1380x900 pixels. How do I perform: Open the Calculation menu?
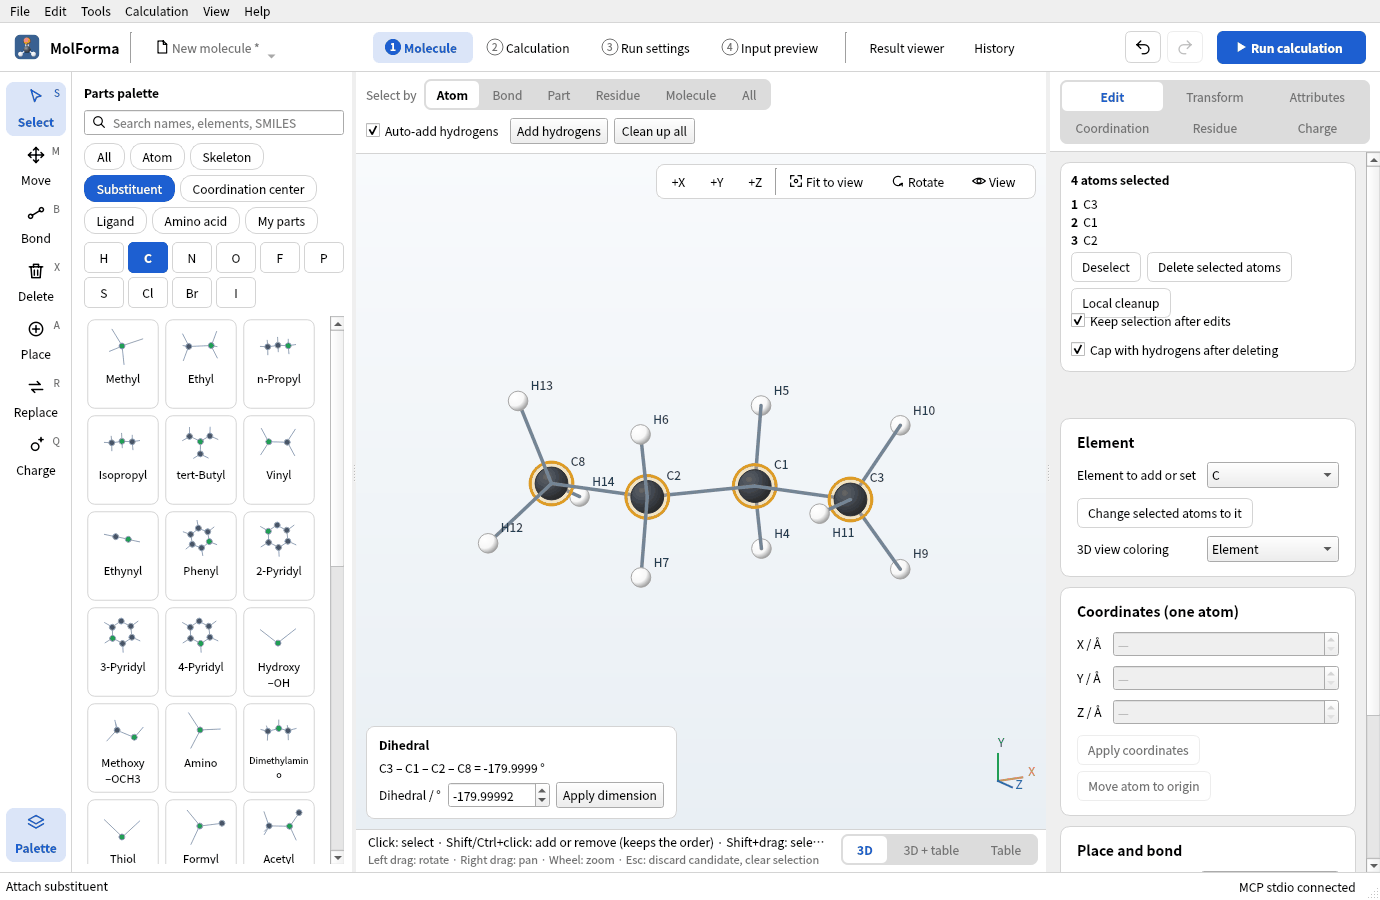coord(156,11)
